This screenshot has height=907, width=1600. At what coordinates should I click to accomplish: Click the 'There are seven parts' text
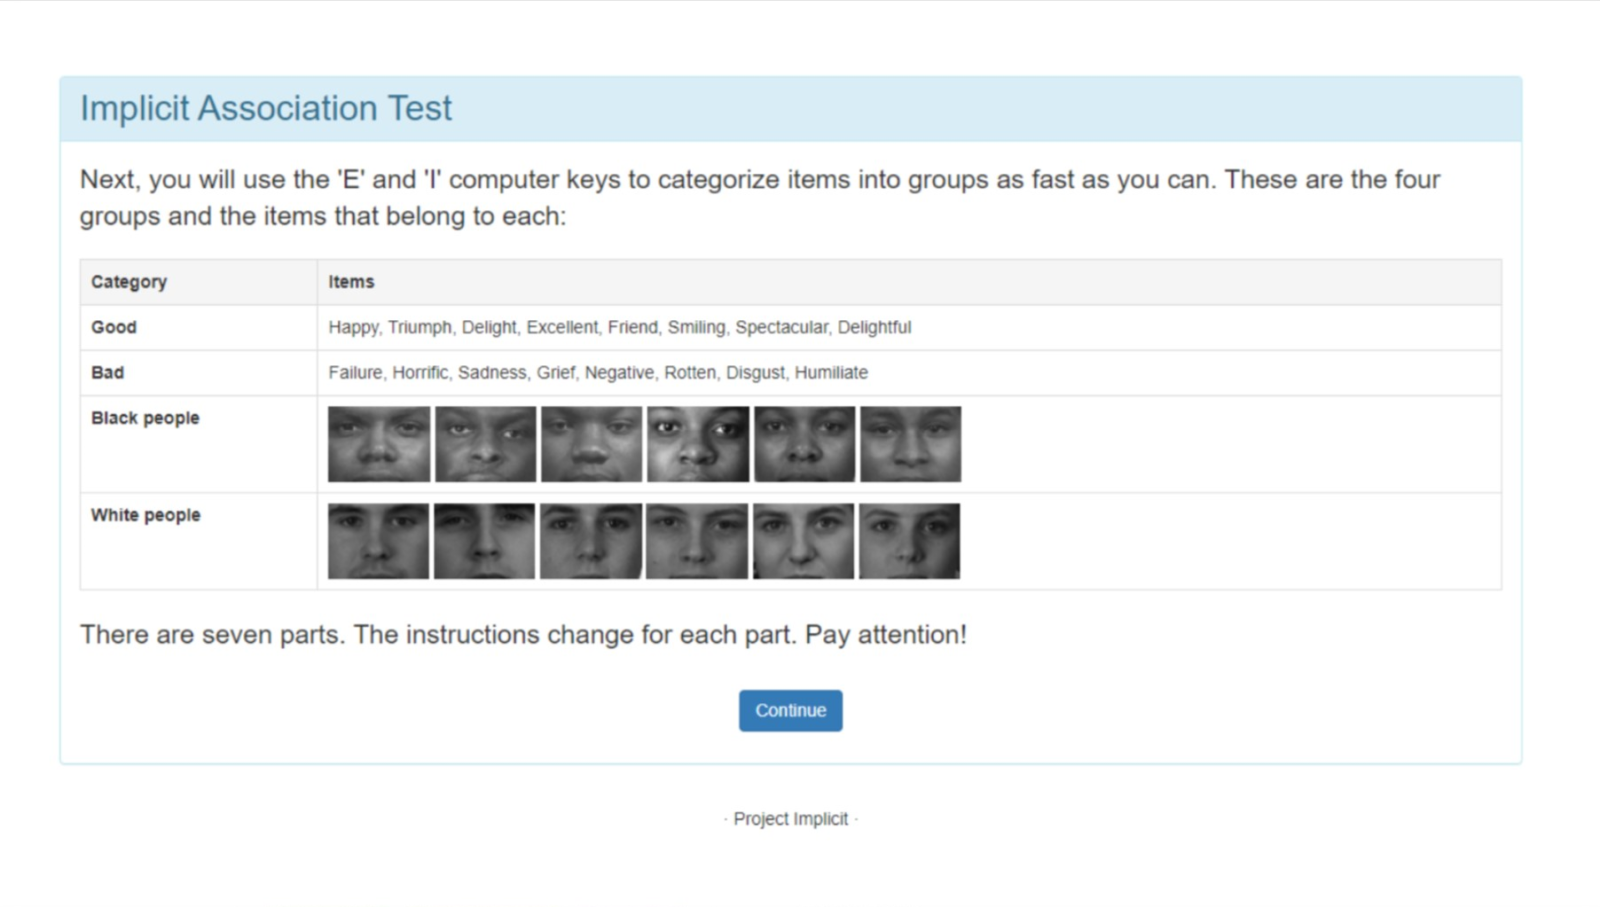point(523,635)
